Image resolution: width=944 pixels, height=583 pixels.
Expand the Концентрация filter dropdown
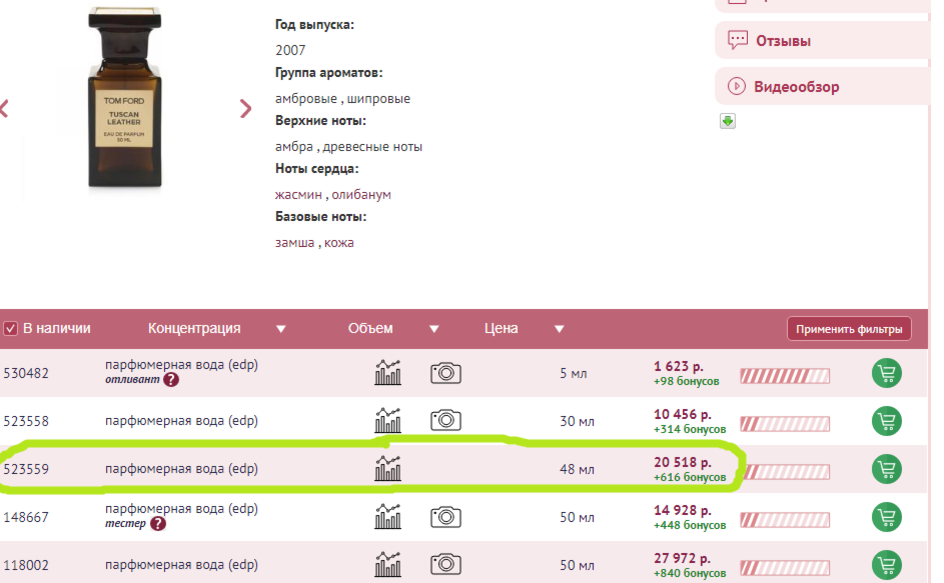281,329
